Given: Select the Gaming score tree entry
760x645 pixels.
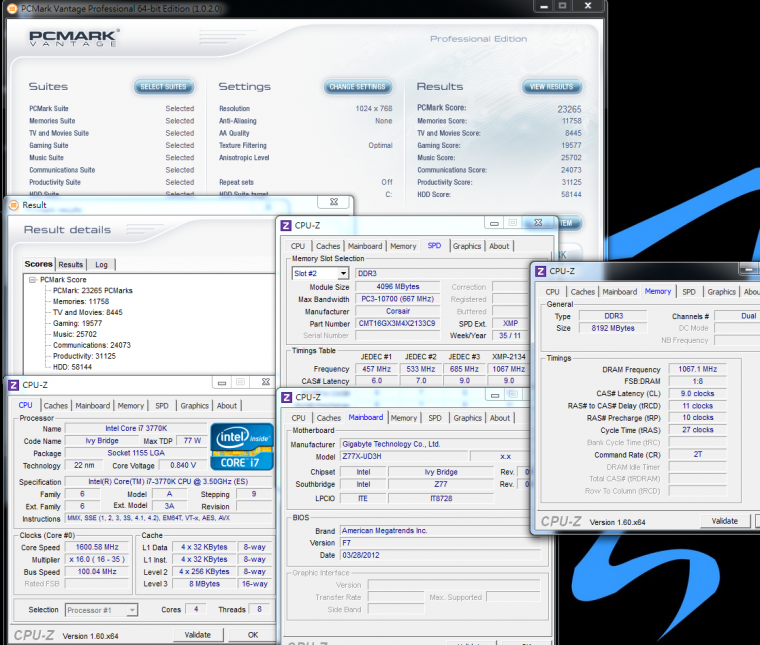Looking at the screenshot, I should click(x=76, y=323).
